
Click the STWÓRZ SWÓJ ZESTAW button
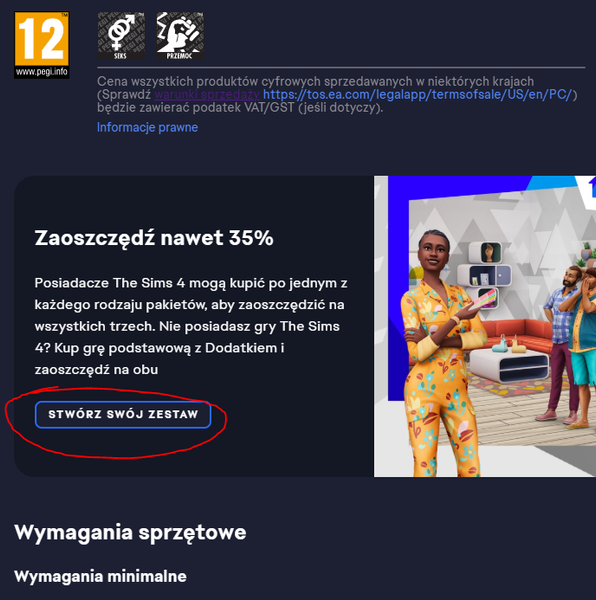pos(123,414)
